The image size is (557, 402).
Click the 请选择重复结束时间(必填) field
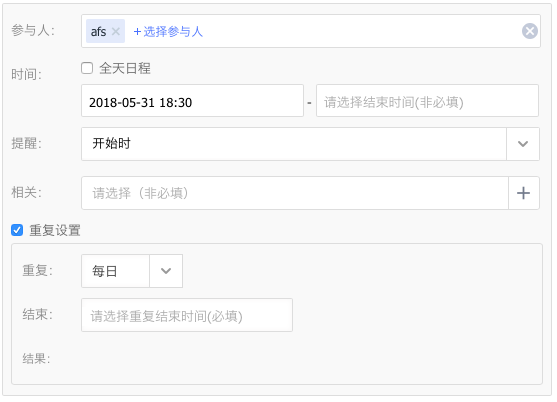(x=187, y=315)
